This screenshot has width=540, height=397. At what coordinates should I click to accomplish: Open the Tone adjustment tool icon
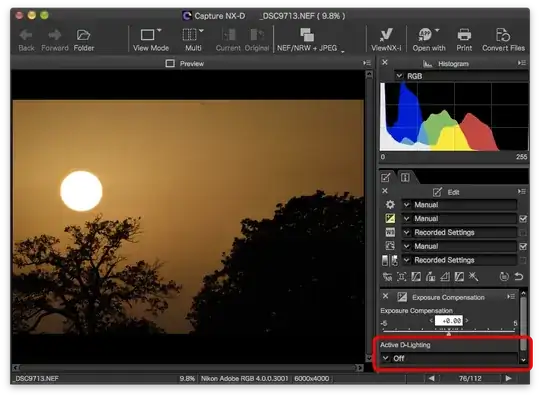[390, 246]
